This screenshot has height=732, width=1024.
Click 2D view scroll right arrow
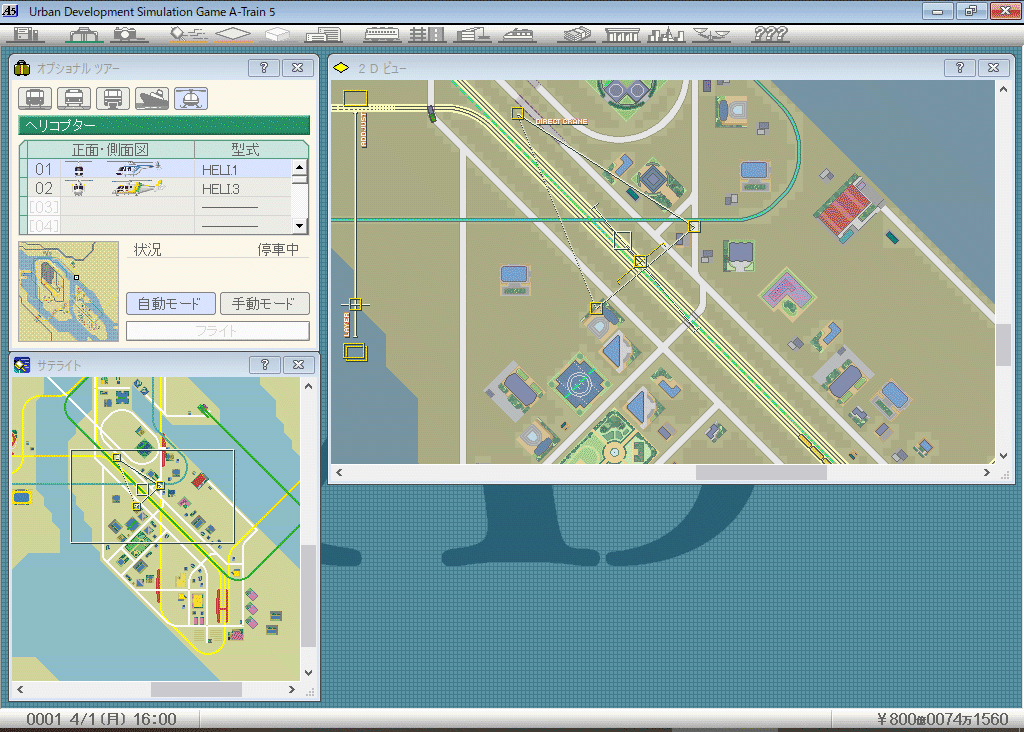click(987, 472)
